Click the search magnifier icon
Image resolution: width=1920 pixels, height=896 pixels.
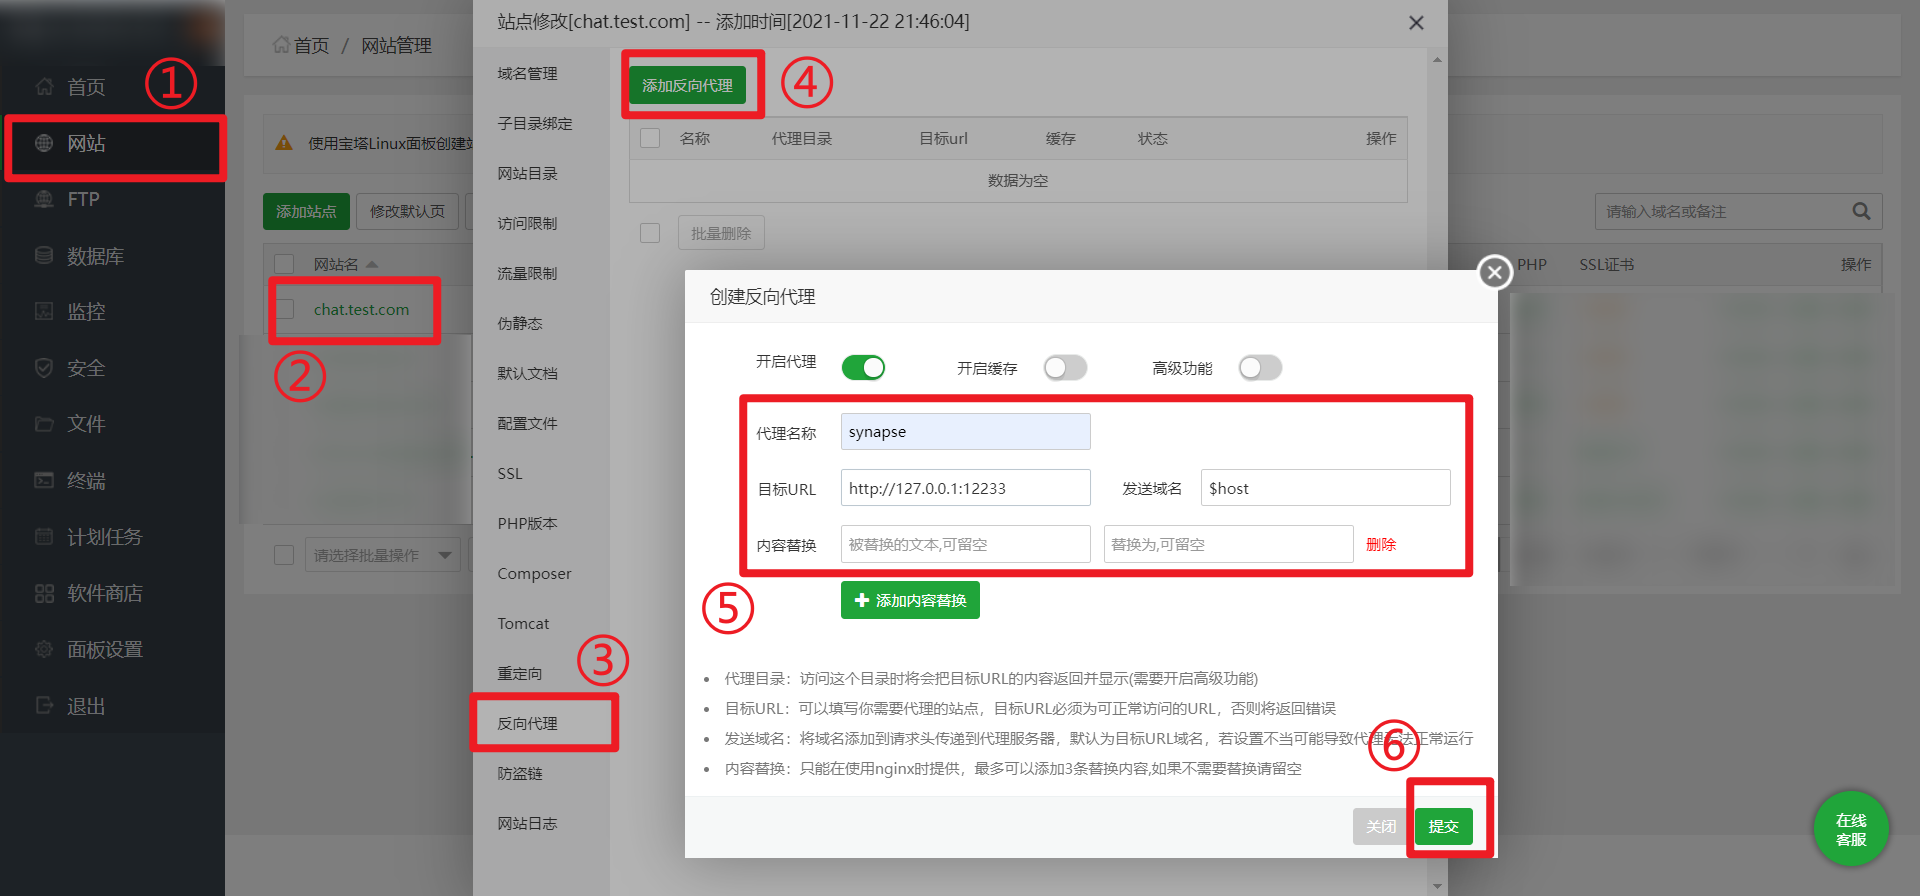[1860, 211]
